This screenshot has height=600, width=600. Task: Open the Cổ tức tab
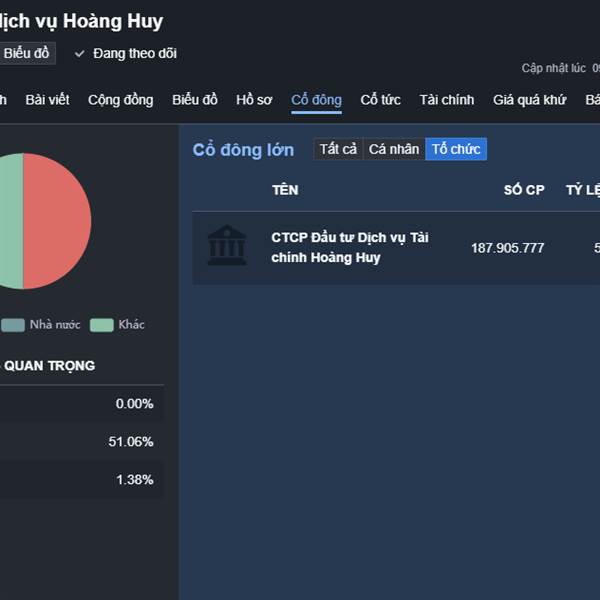tap(380, 100)
